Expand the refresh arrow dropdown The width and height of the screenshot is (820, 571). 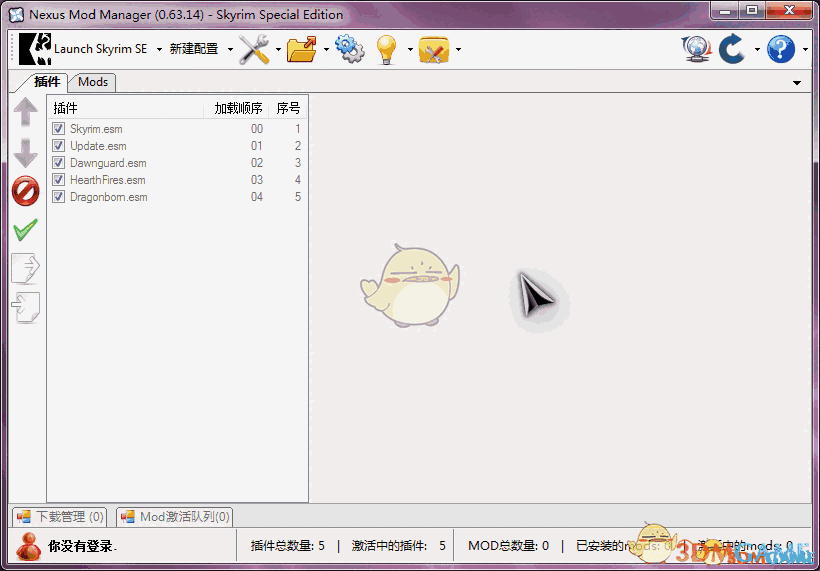(757, 50)
